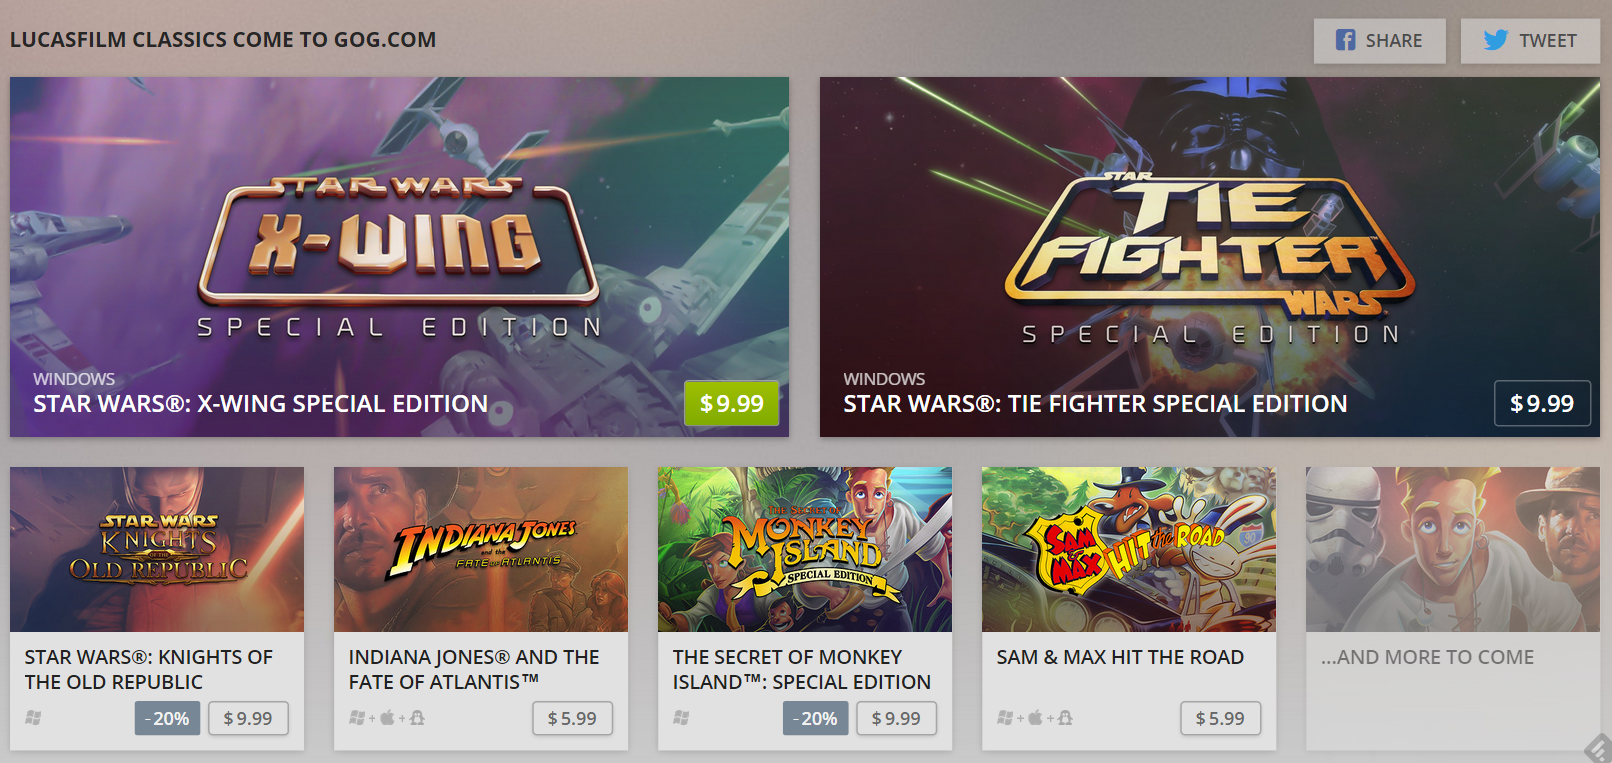Click the $5.99 price for Indiana Jones Fate of Atlantis
Screen dimensions: 1612x763
[x=572, y=718]
